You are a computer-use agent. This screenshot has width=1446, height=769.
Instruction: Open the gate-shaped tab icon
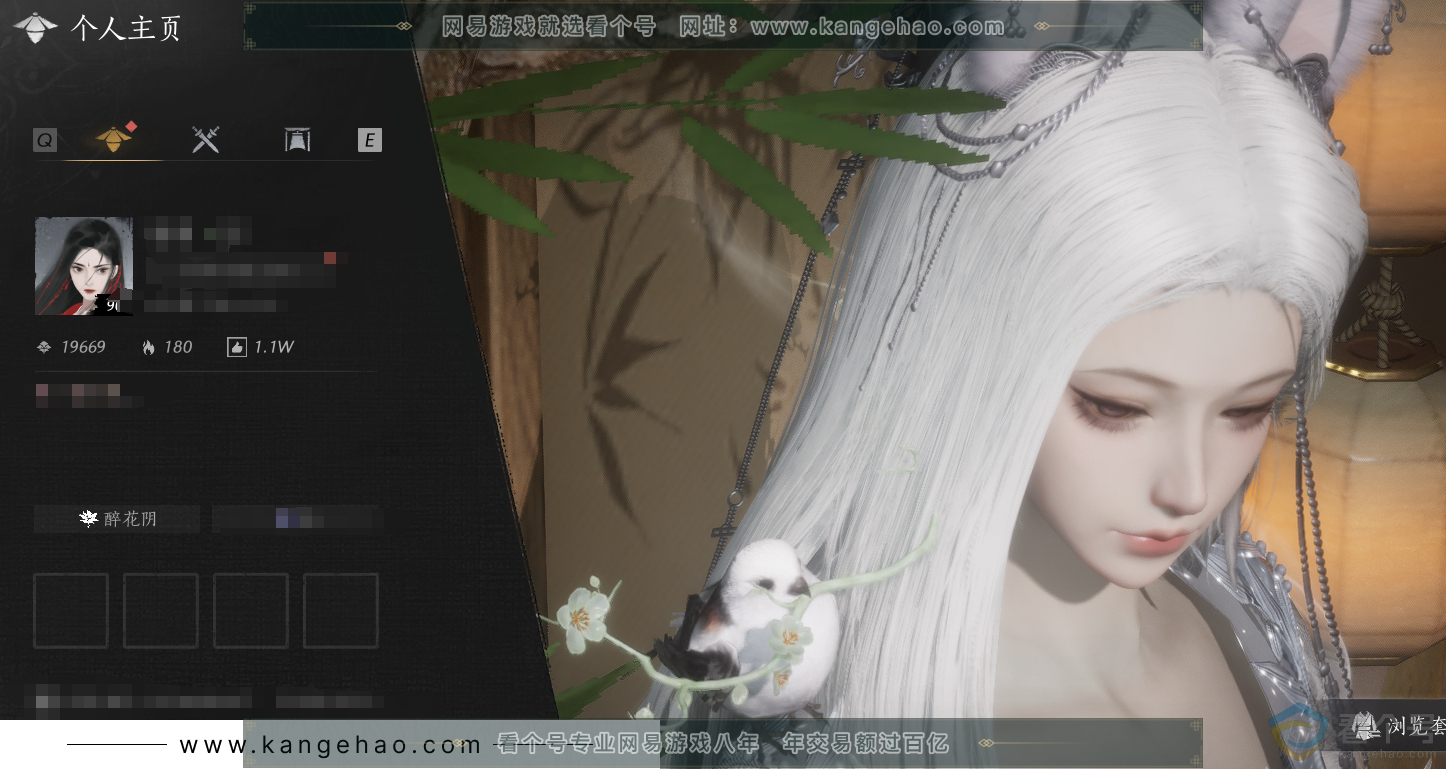pyautogui.click(x=297, y=140)
